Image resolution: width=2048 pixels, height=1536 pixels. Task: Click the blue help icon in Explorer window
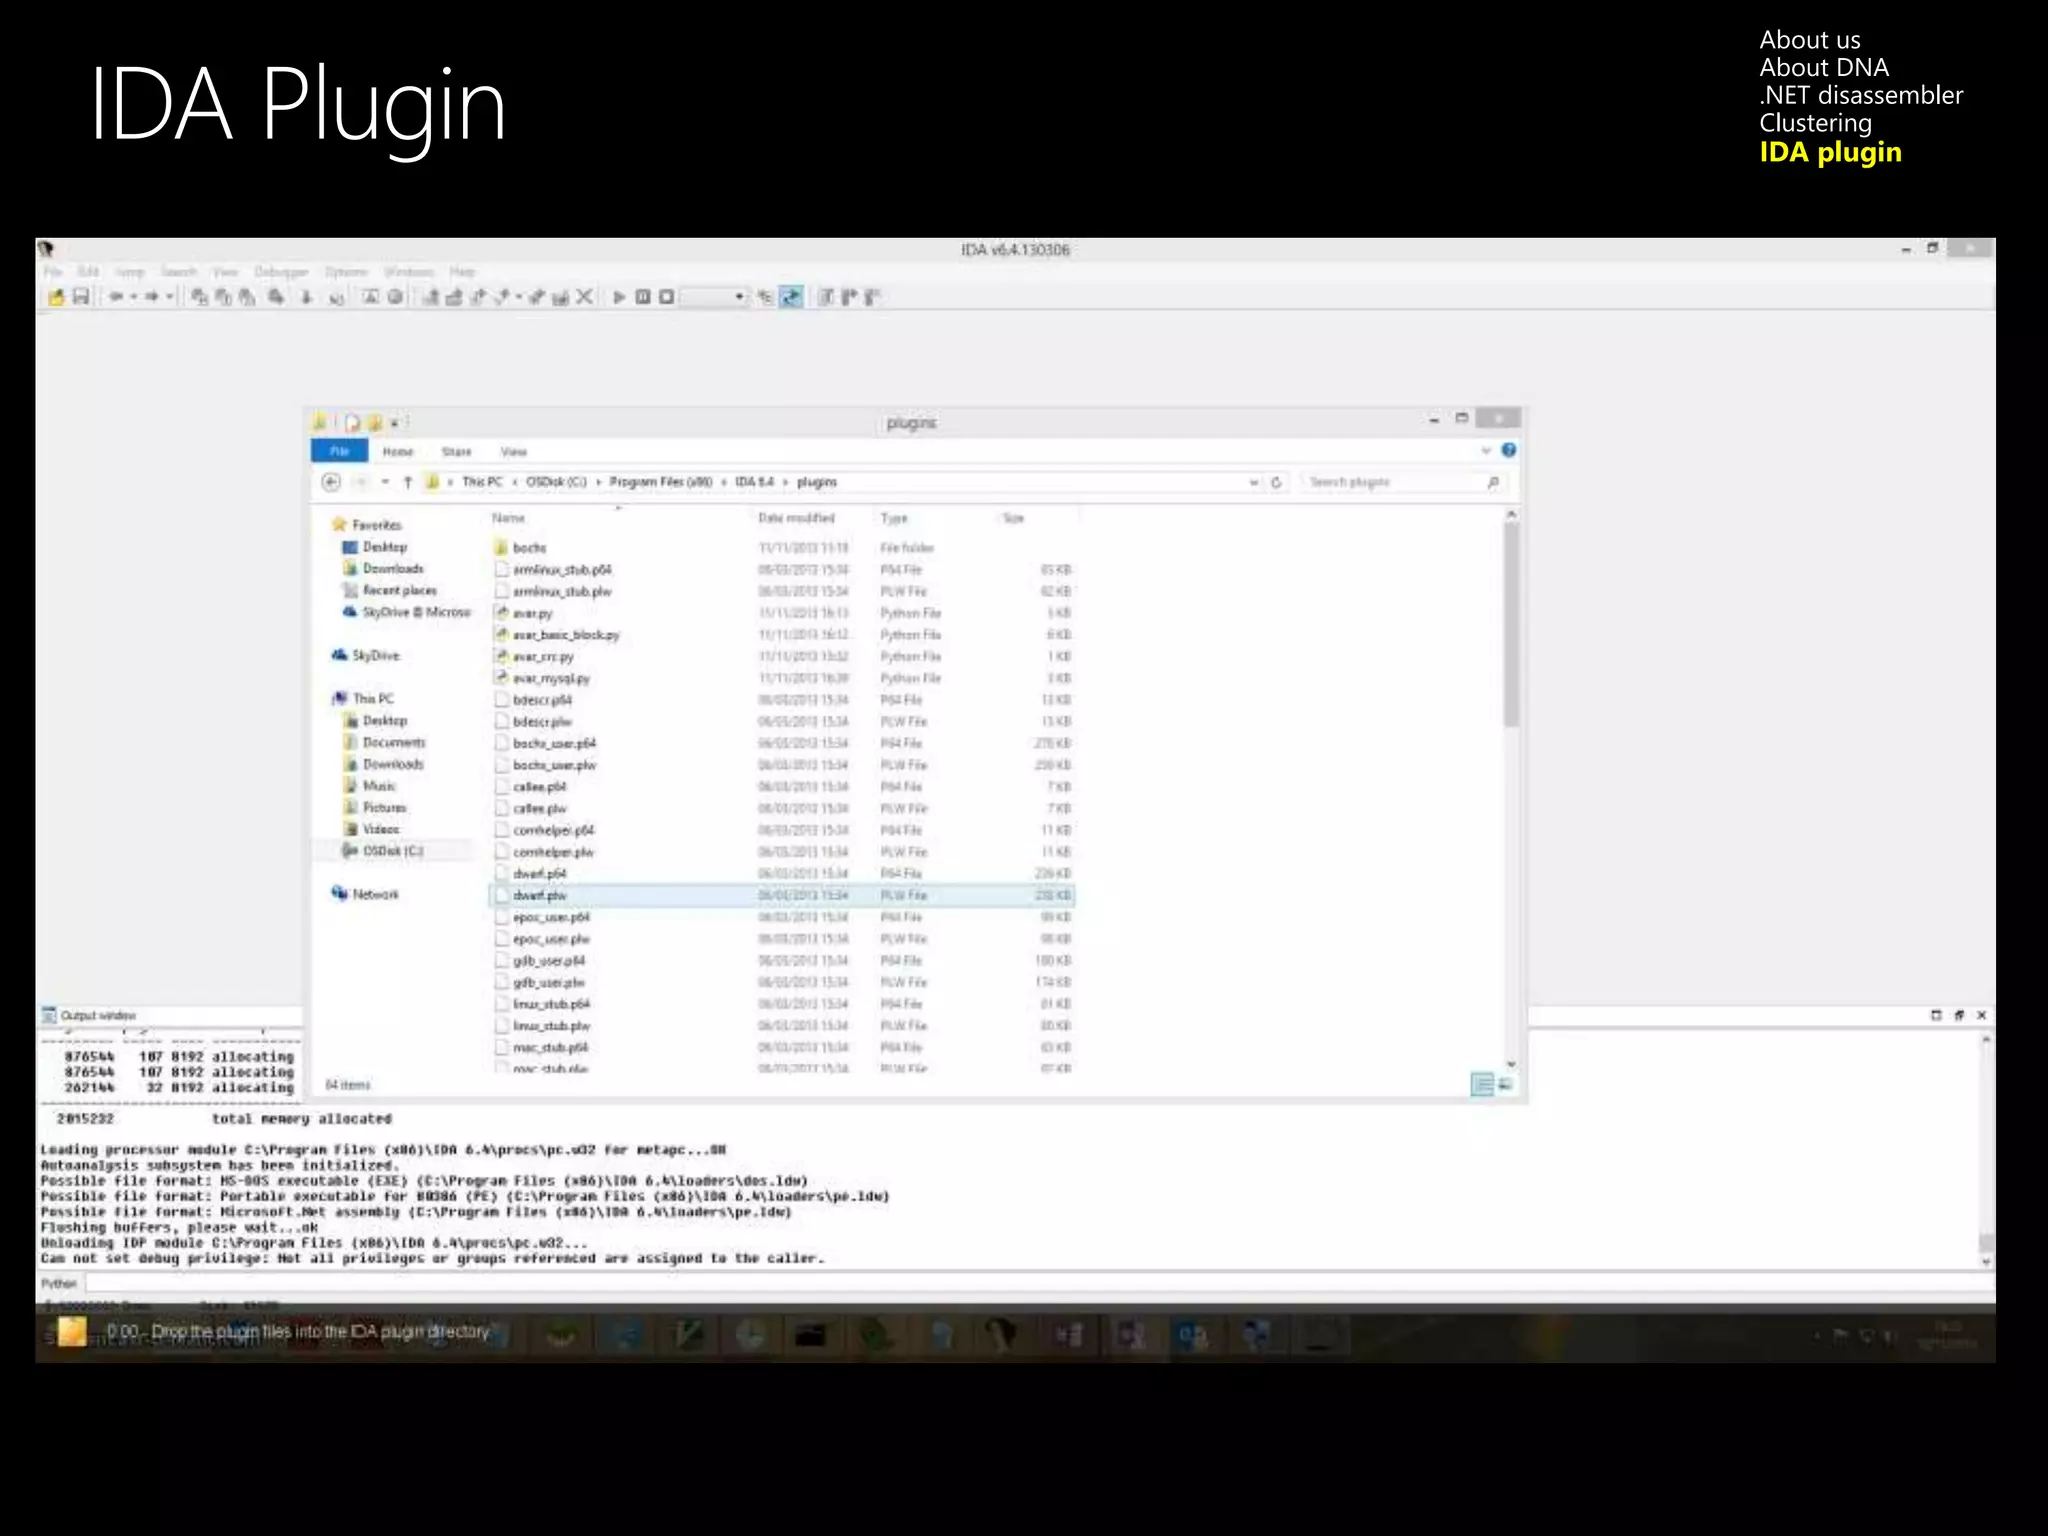pos(1509,451)
